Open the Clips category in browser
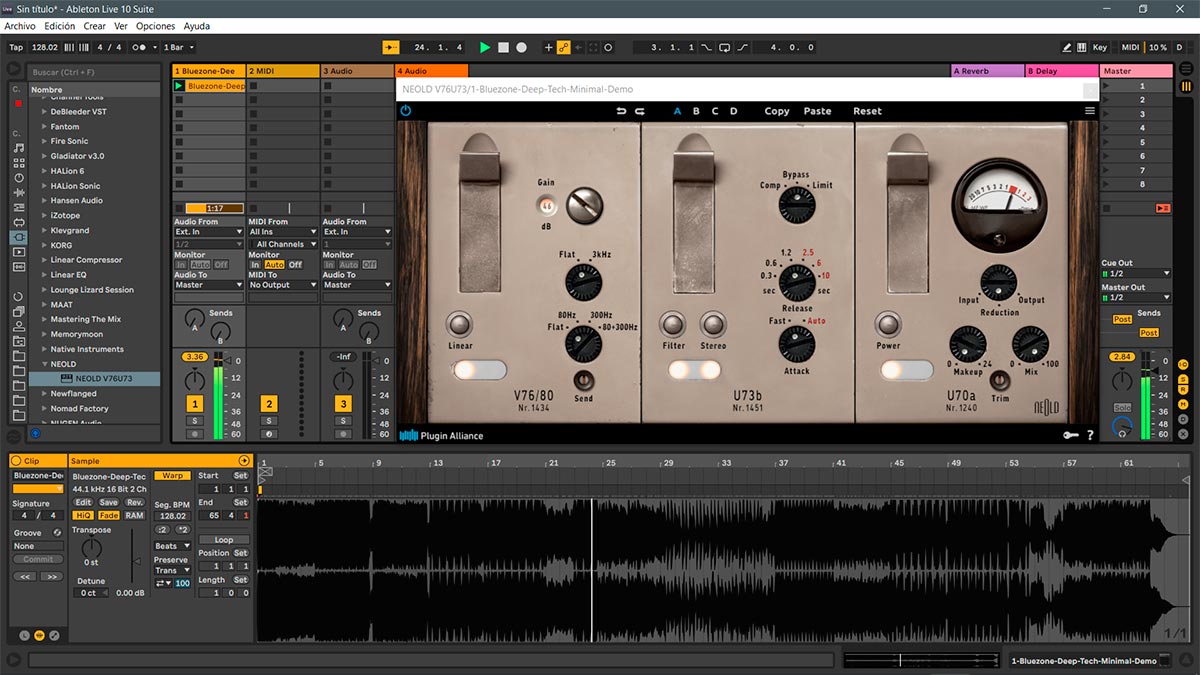Viewport: 1200px width, 675px height. click(x=19, y=252)
